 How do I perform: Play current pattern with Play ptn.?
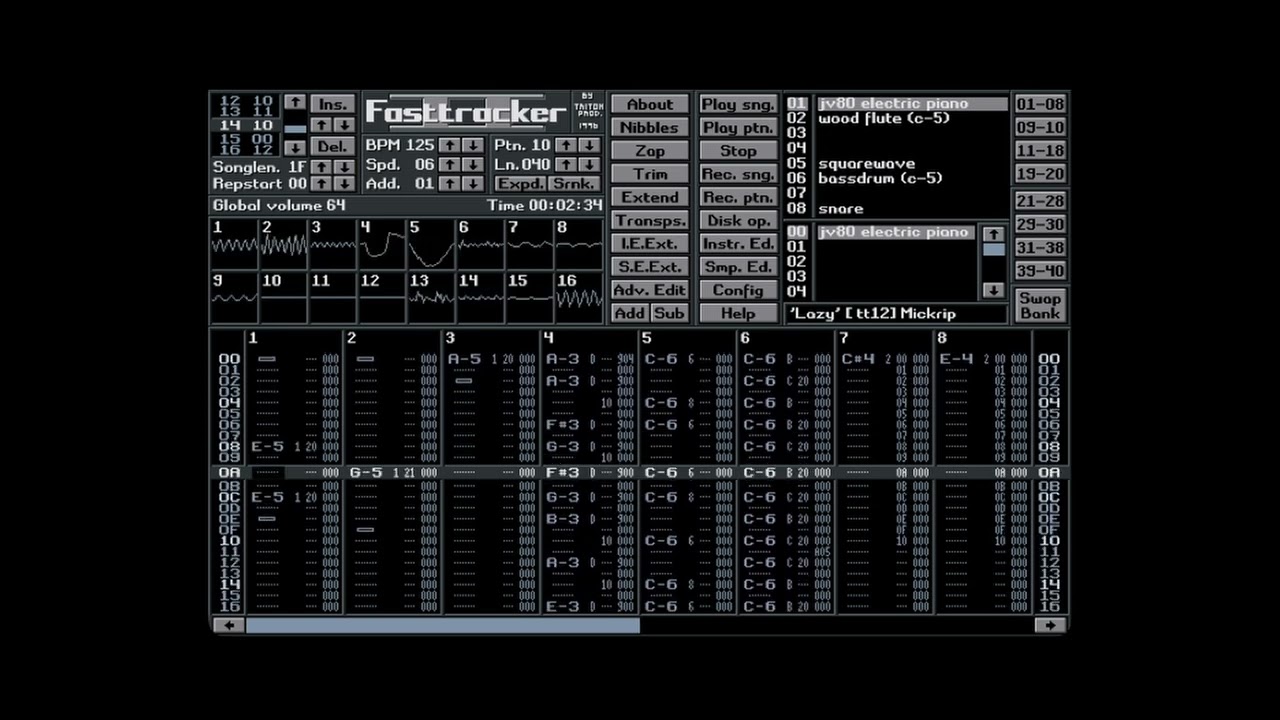point(738,127)
